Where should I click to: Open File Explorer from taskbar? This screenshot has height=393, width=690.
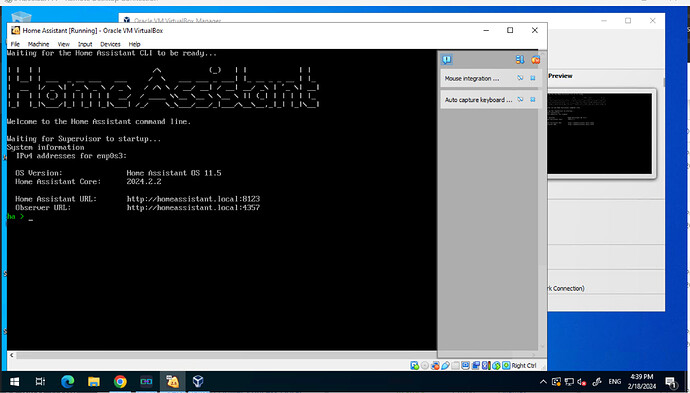point(93,381)
